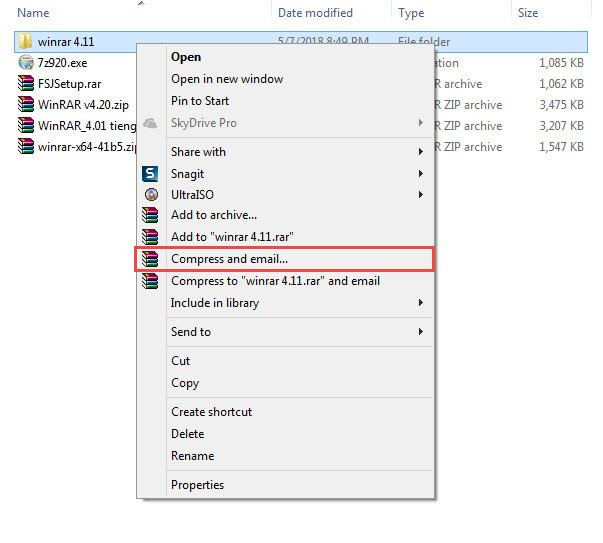Image resolution: width=603 pixels, height=543 pixels.
Task: Expand the SkyDrive Pro submenu arrow
Action: [421, 123]
